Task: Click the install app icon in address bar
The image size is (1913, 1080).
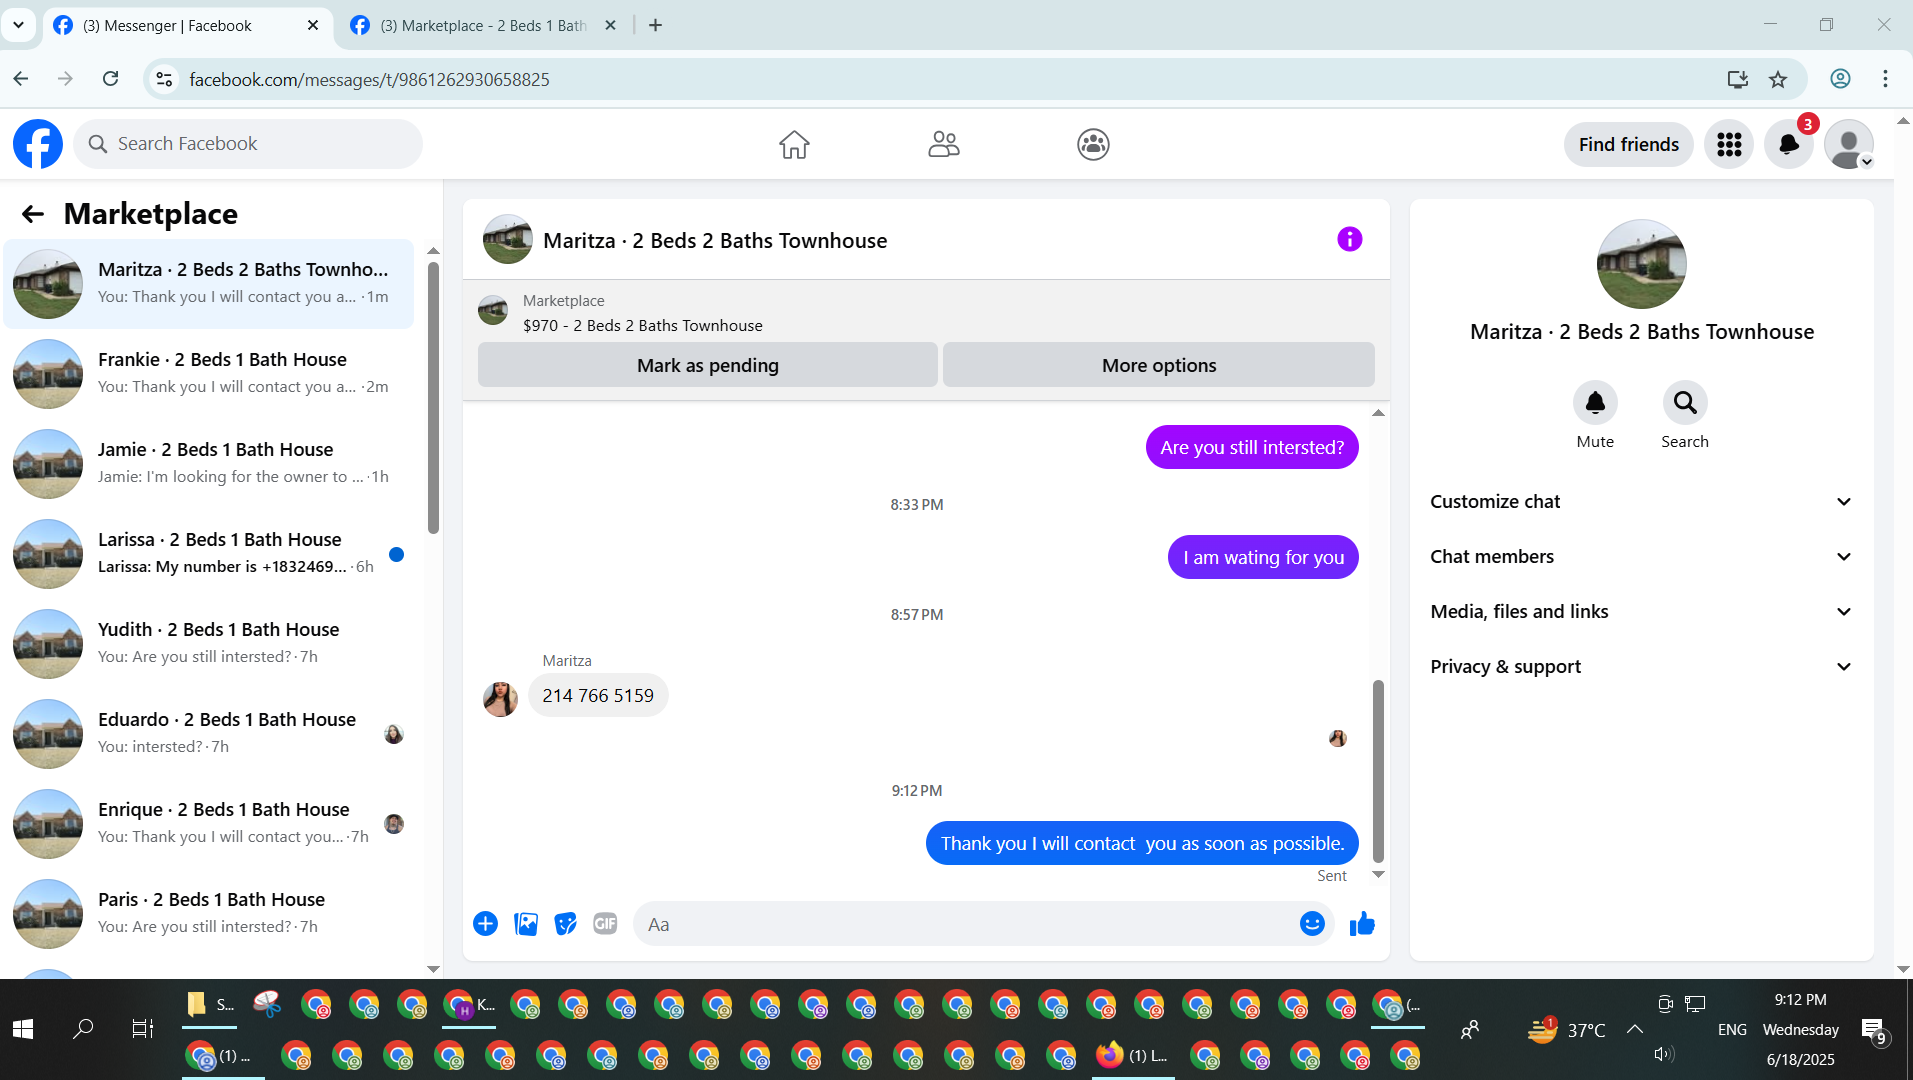Action: (1737, 79)
